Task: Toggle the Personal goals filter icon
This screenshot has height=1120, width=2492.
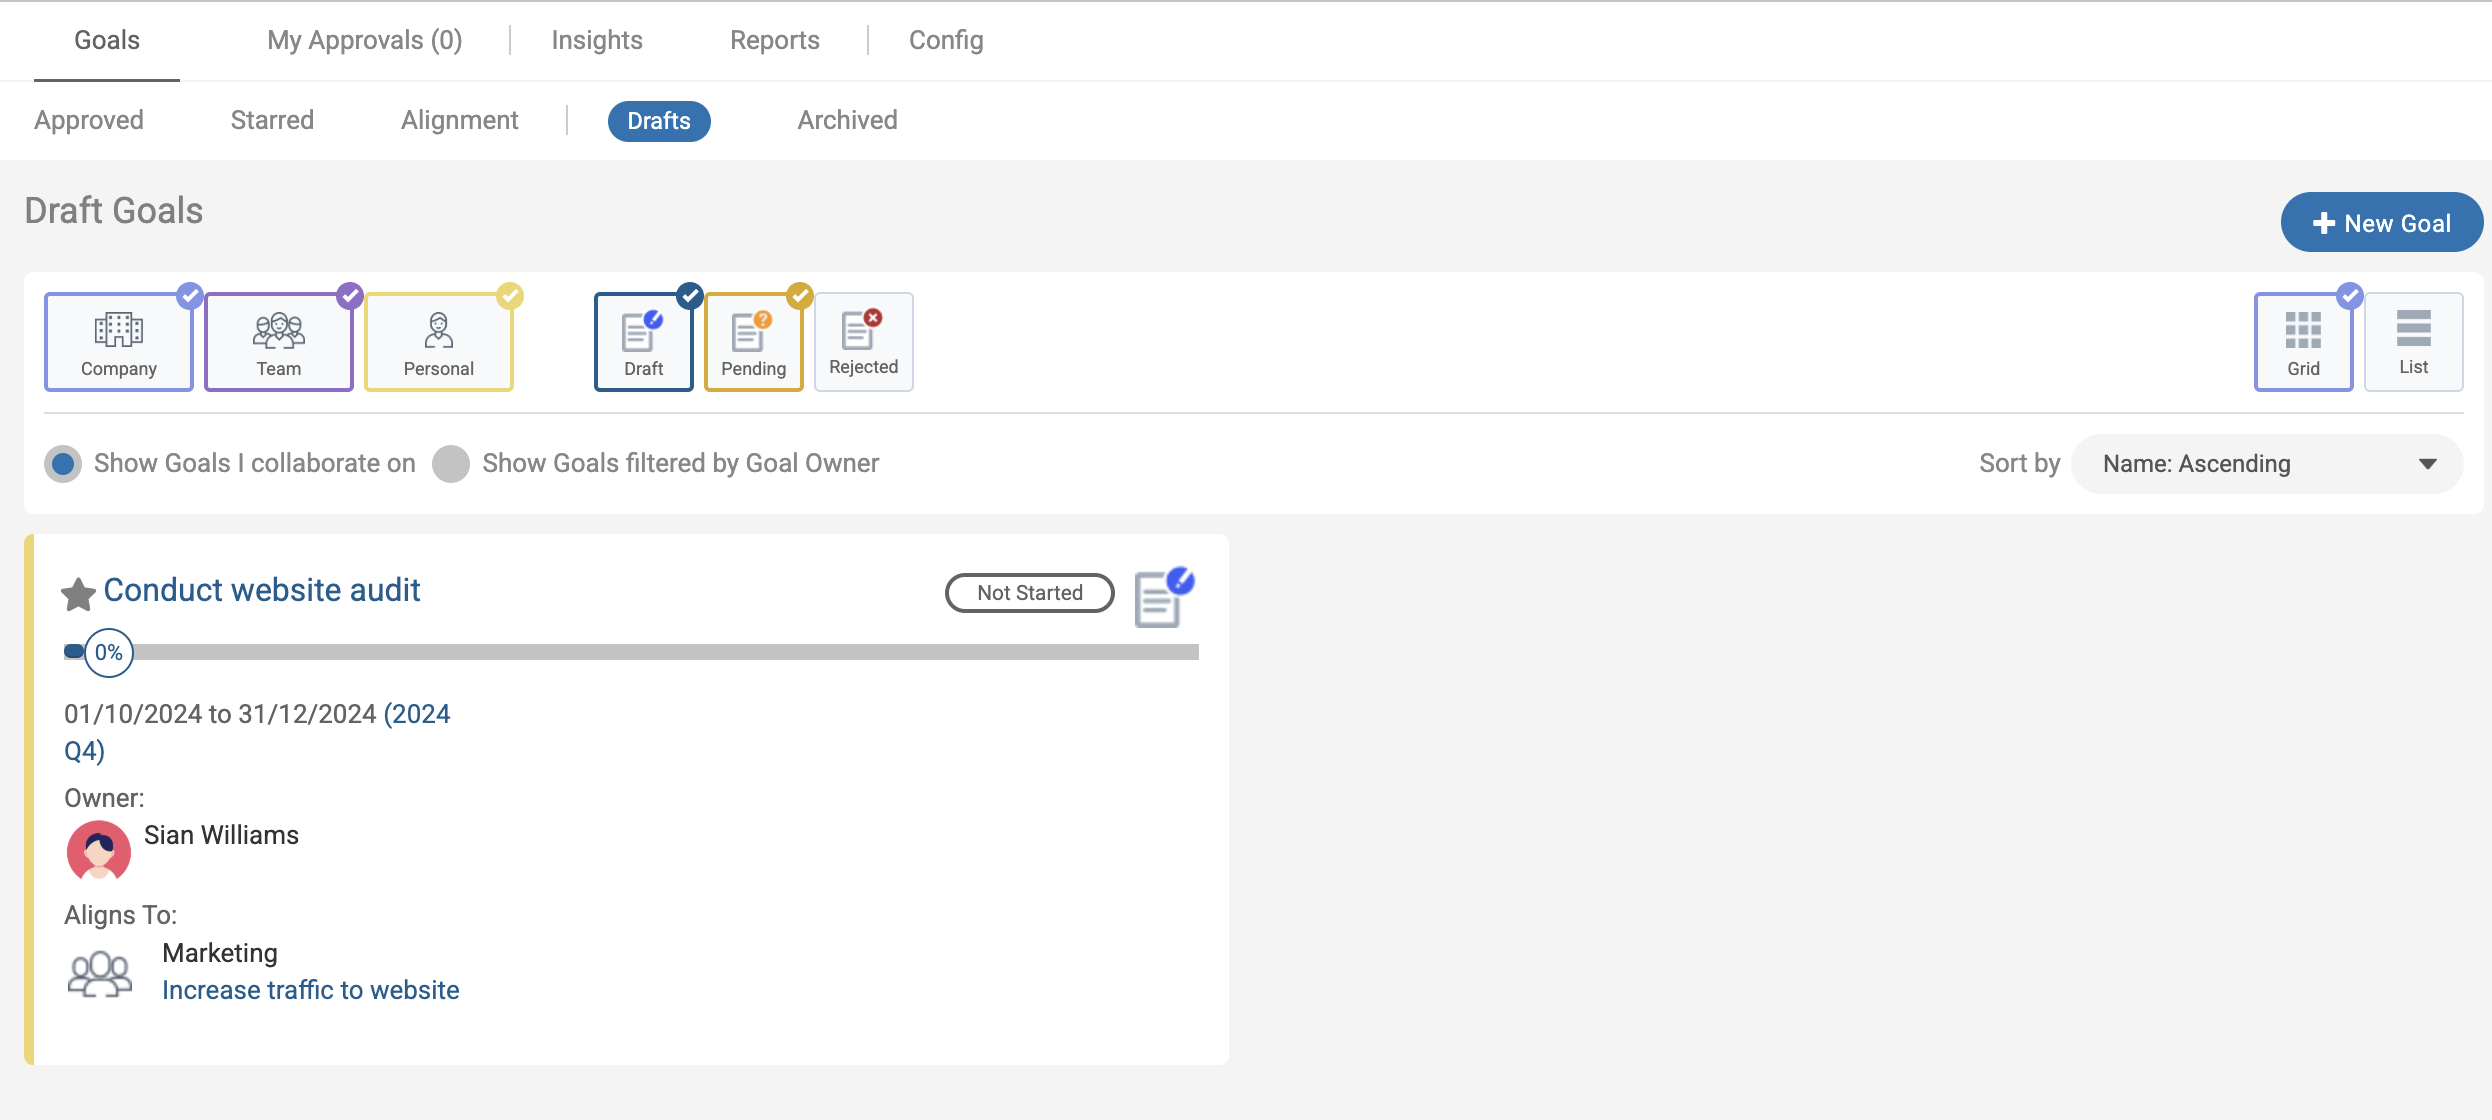Action: 438,341
